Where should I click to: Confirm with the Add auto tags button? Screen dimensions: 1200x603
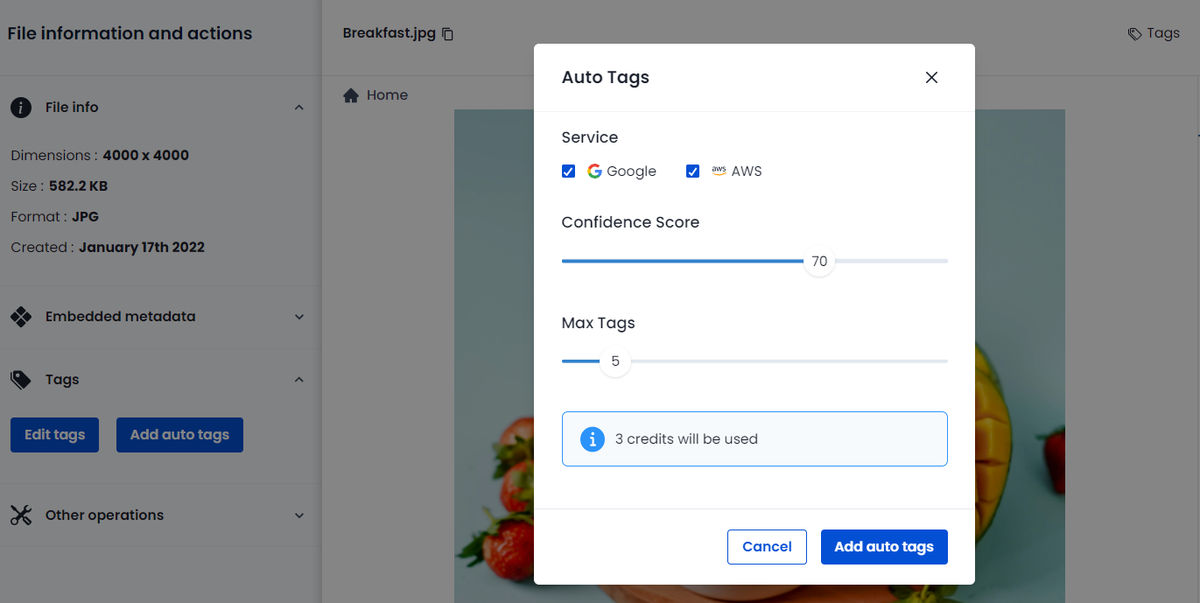point(883,546)
